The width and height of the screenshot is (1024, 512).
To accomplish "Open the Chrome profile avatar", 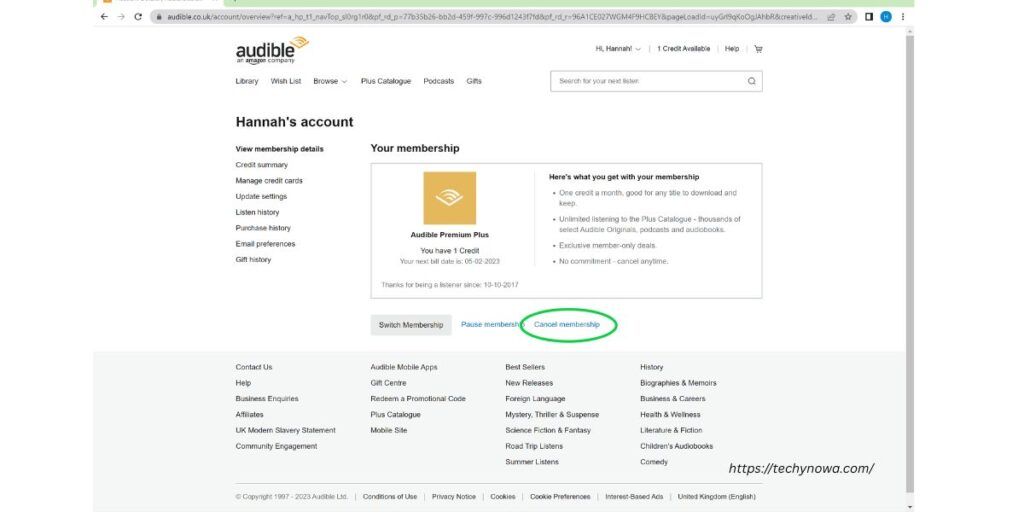I will point(886,17).
